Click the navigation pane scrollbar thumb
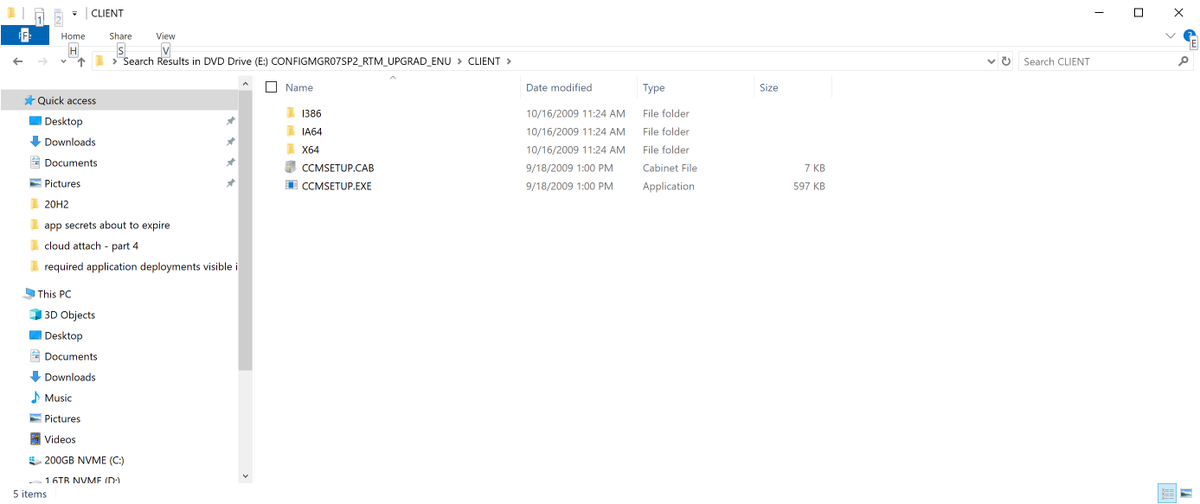Viewport: 1200px width, 504px height. pos(245,232)
